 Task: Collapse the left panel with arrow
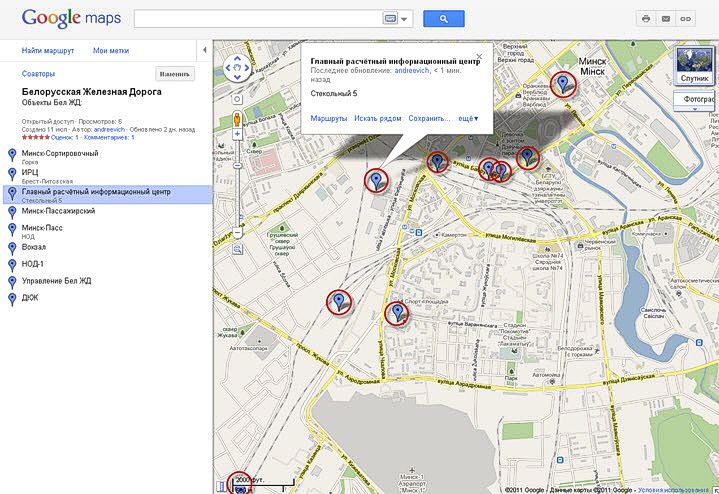pos(205,50)
